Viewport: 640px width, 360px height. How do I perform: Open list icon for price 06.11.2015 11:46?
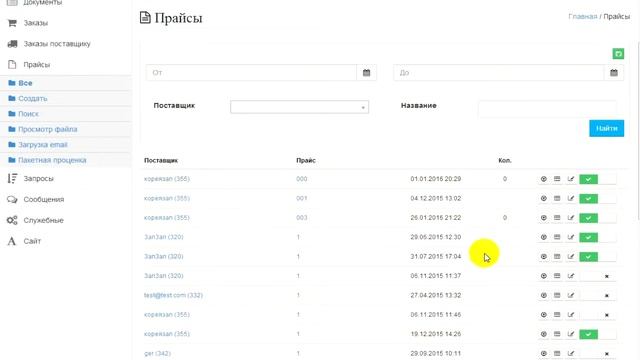557,315
